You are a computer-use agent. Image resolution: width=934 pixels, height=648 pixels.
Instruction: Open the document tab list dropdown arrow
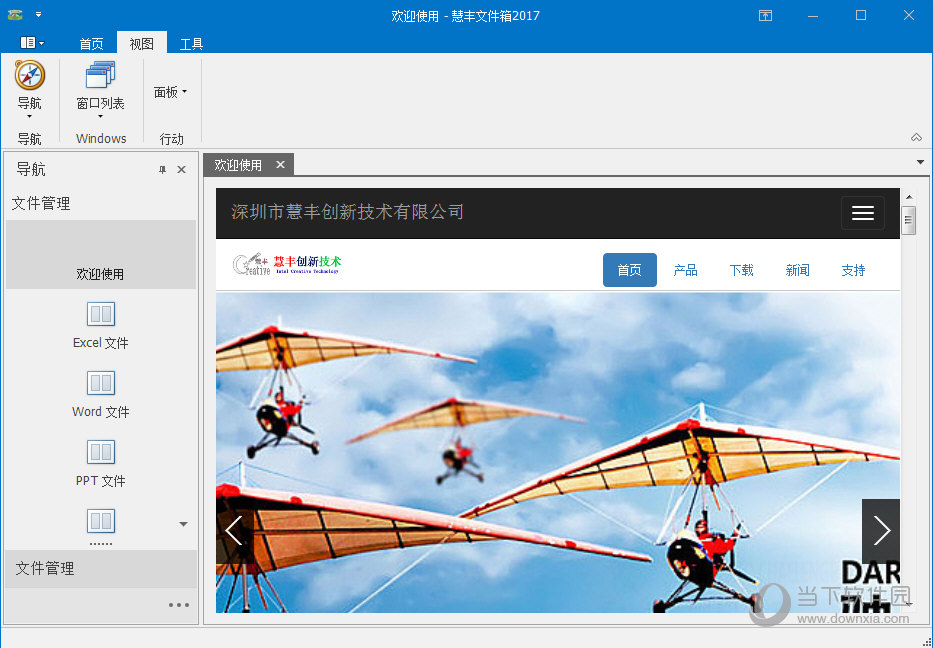coord(920,162)
